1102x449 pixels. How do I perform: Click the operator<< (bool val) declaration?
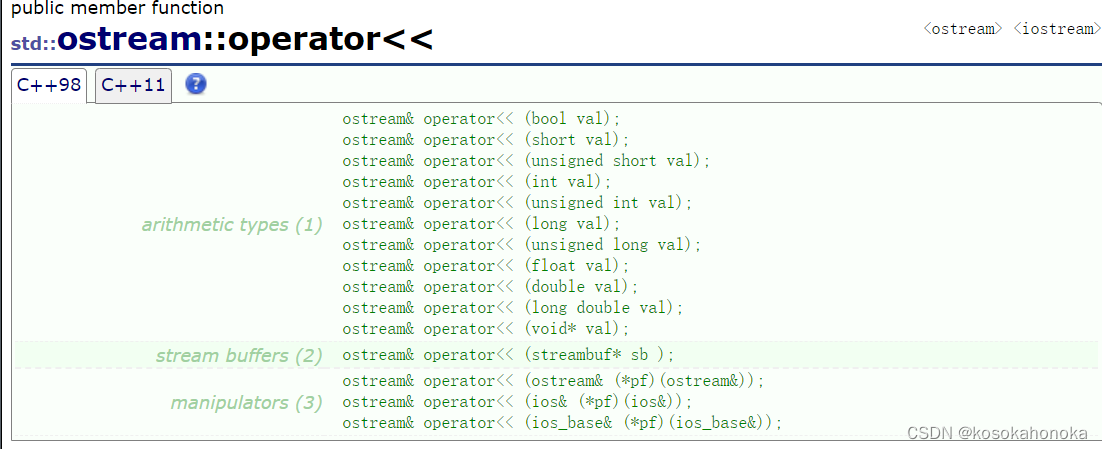[481, 119]
